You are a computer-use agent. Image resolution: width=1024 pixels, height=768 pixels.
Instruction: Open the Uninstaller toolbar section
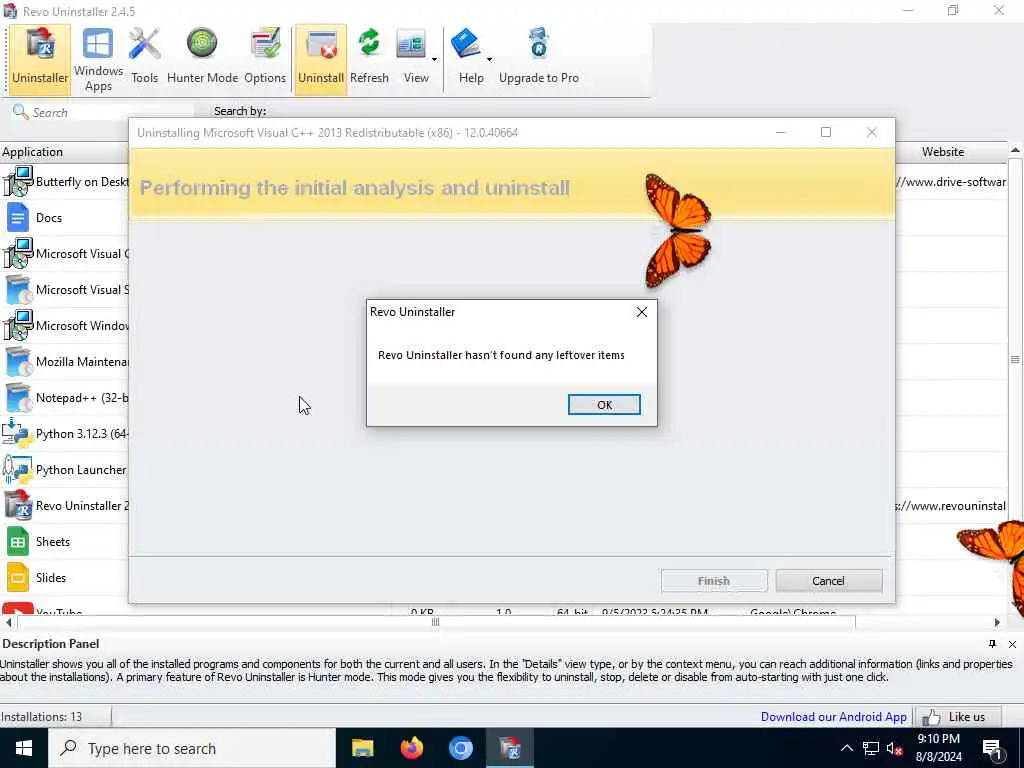click(x=40, y=59)
